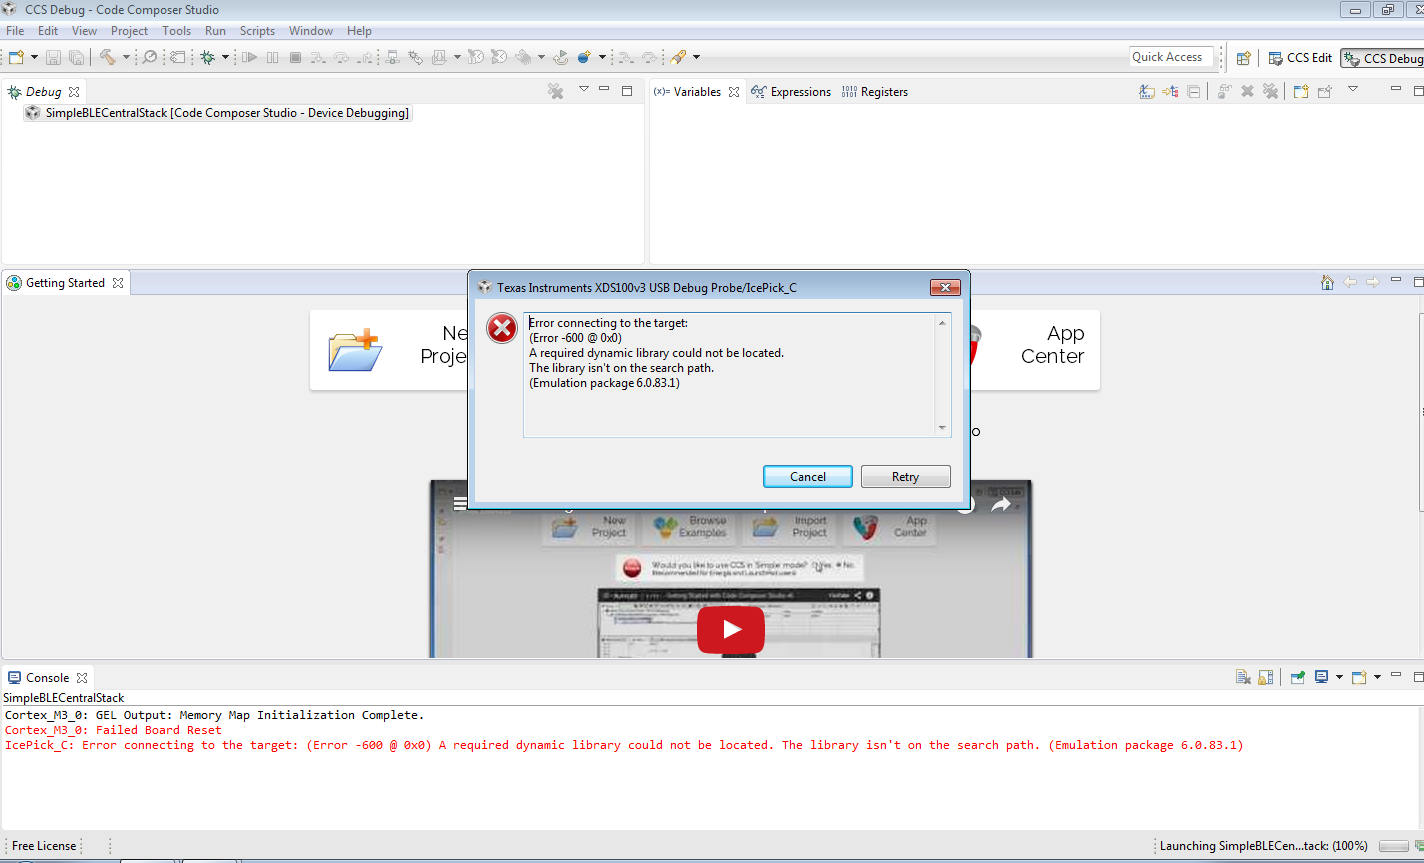Image resolution: width=1424 pixels, height=863 pixels.
Task: Click the red error icon in dialog
Action: [x=502, y=327]
